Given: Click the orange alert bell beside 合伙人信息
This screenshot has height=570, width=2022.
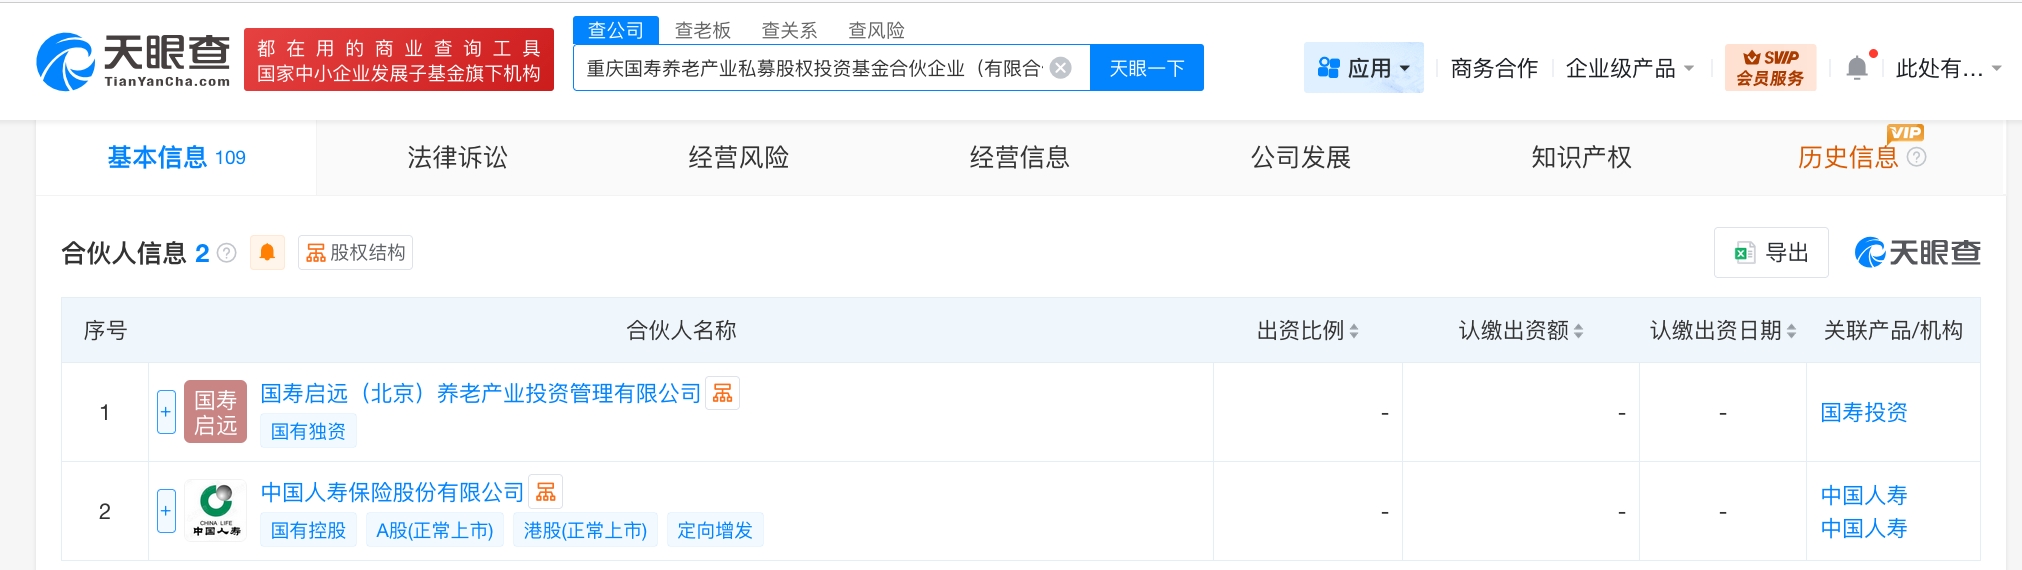Looking at the screenshot, I should click(x=267, y=253).
